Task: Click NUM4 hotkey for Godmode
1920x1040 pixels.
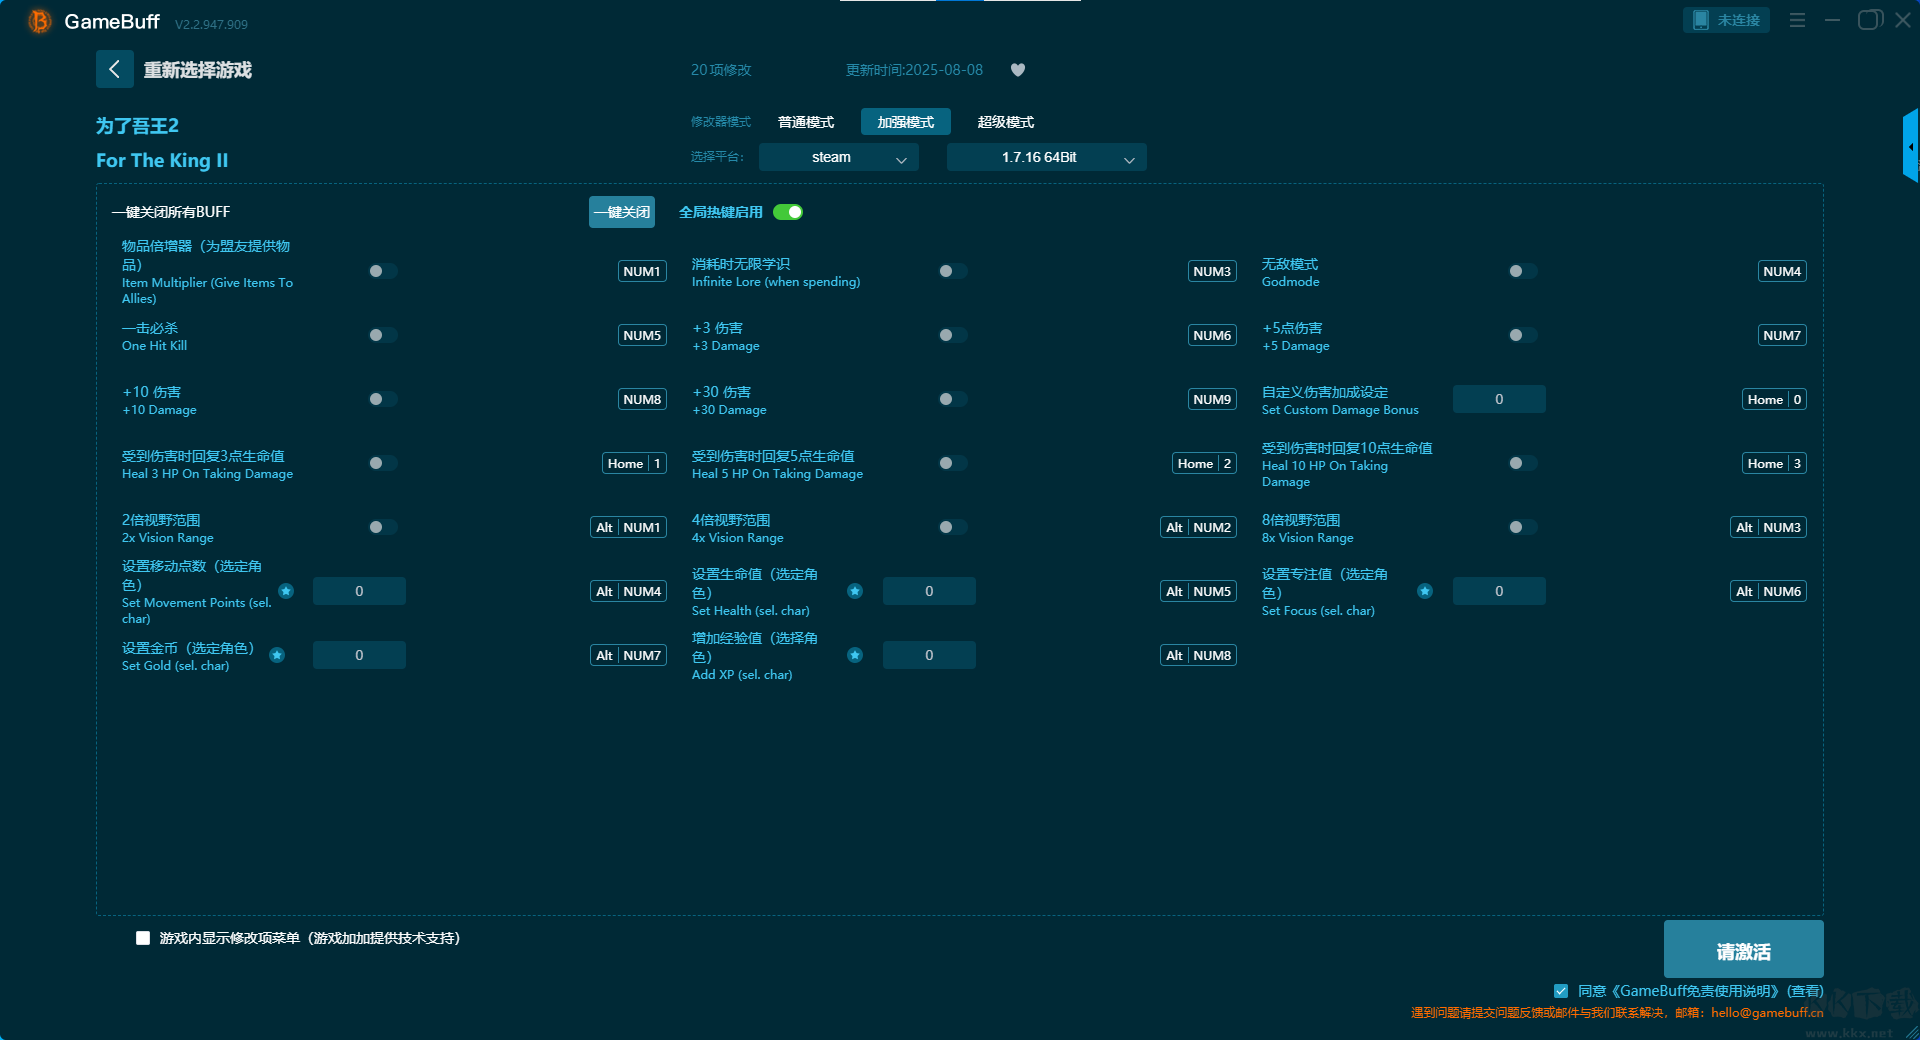Action: pos(1782,271)
